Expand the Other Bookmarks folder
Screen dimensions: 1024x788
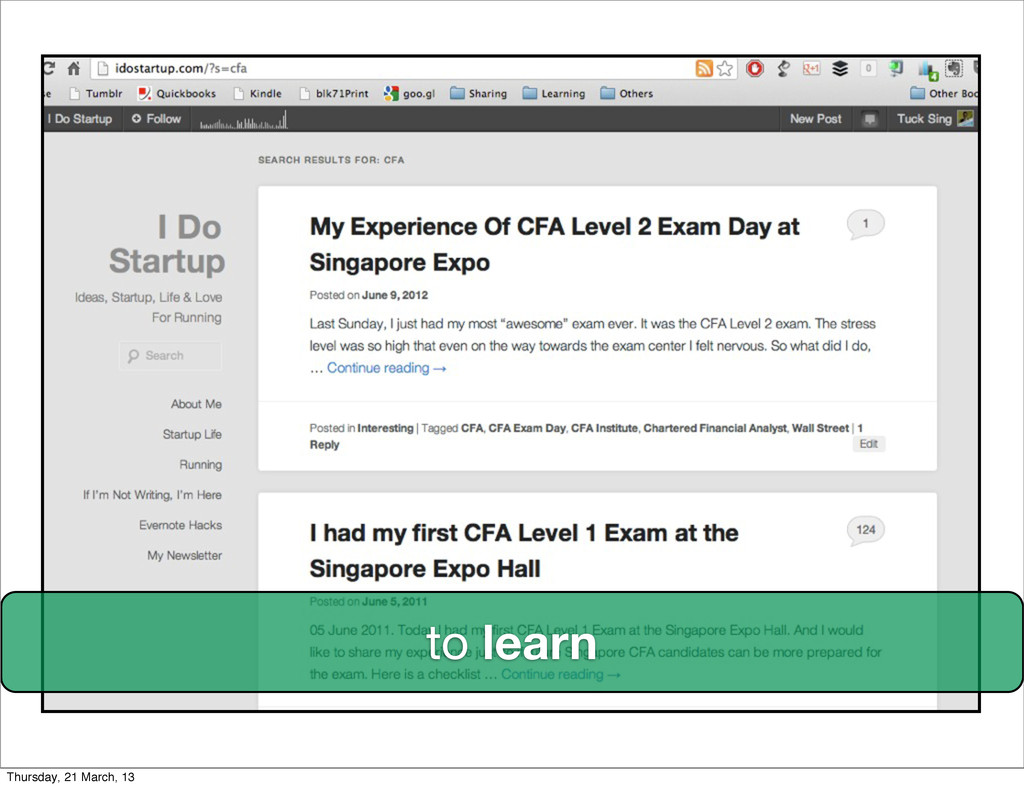pyautogui.click(x=944, y=93)
